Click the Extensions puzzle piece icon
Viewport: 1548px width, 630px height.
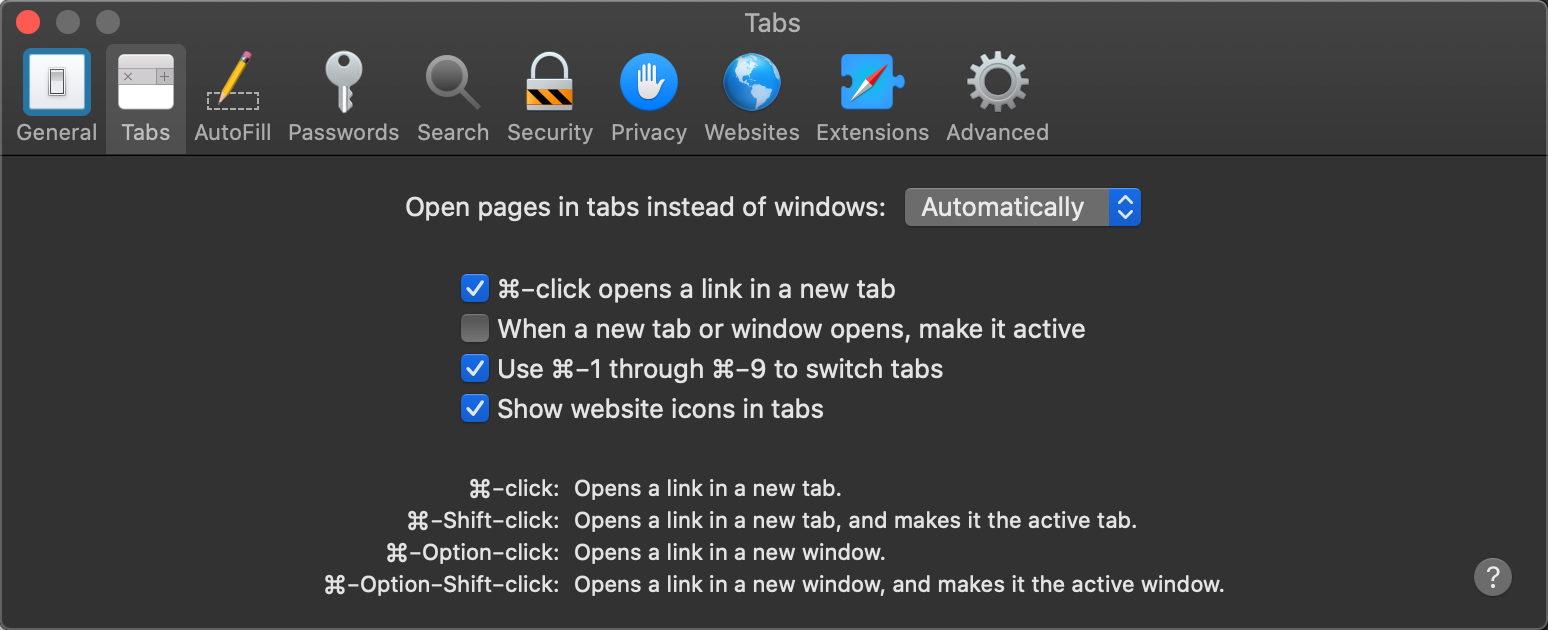coord(871,82)
